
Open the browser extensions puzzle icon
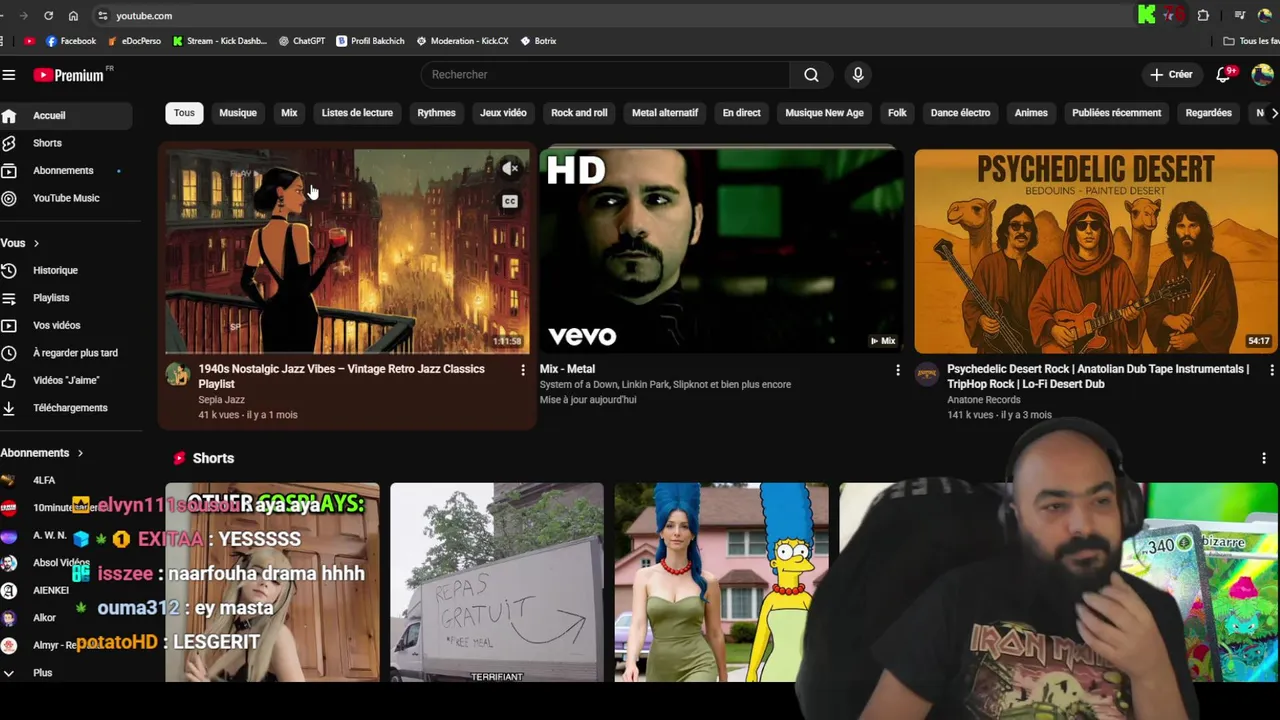[1203, 16]
